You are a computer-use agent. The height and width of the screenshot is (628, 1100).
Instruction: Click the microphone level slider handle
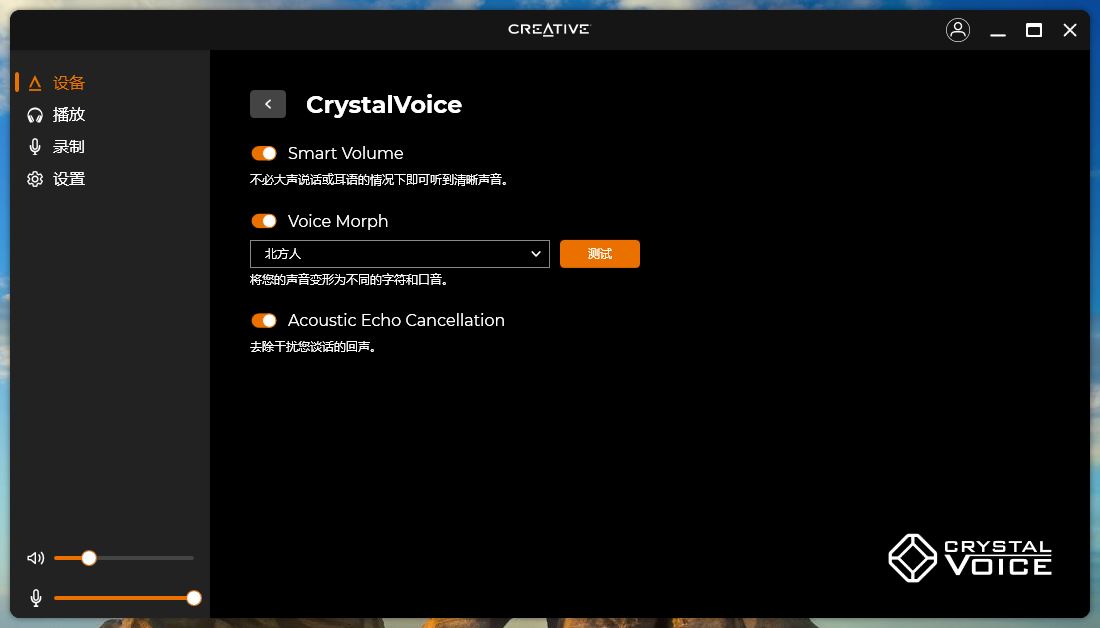tap(194, 598)
